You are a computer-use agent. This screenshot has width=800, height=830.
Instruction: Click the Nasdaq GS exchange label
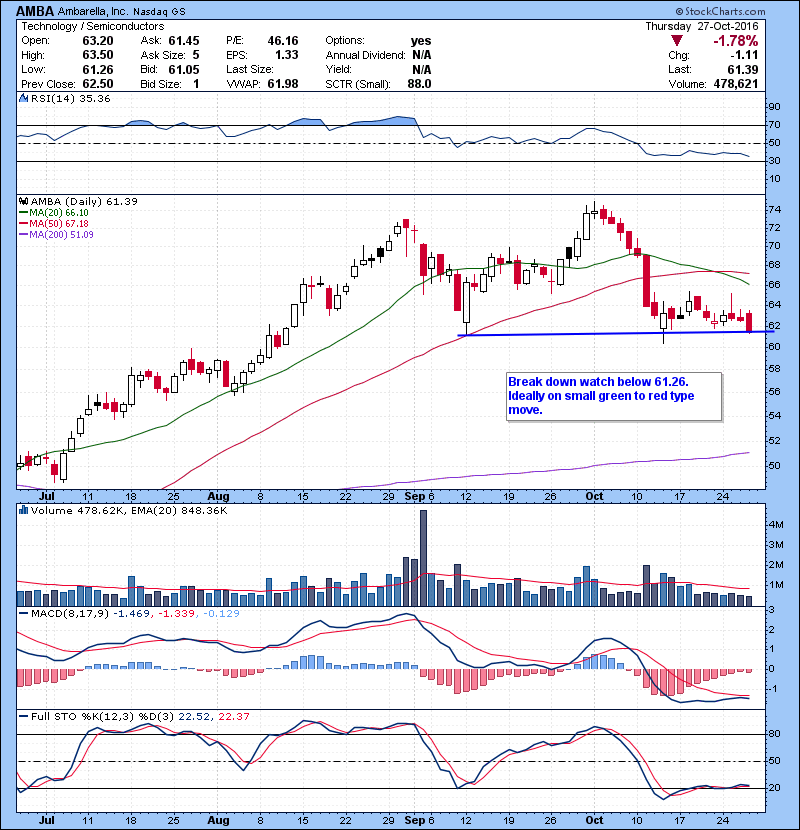click(x=159, y=11)
